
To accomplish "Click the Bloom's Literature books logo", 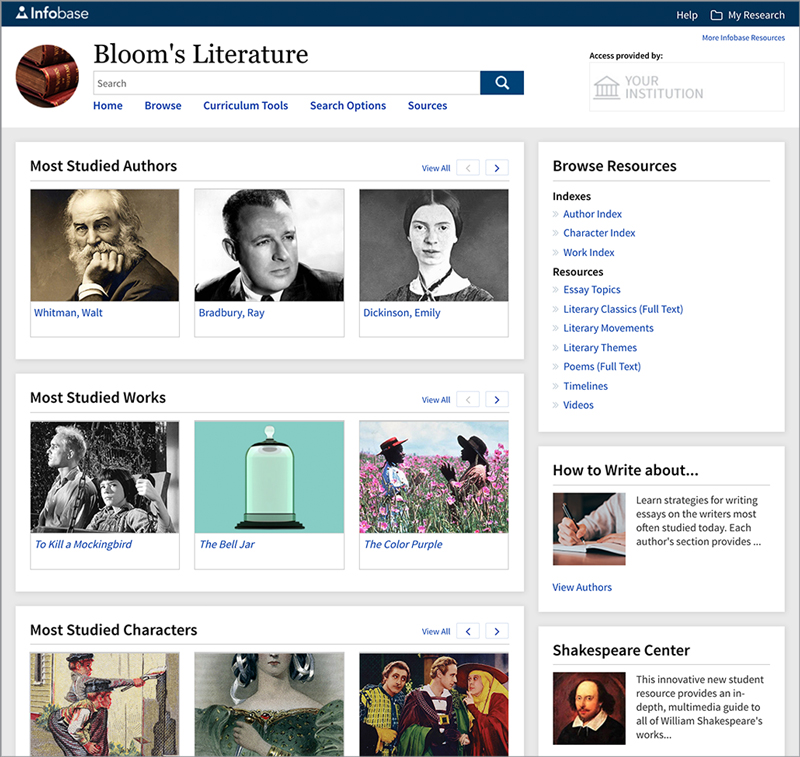I will click(x=47, y=76).
